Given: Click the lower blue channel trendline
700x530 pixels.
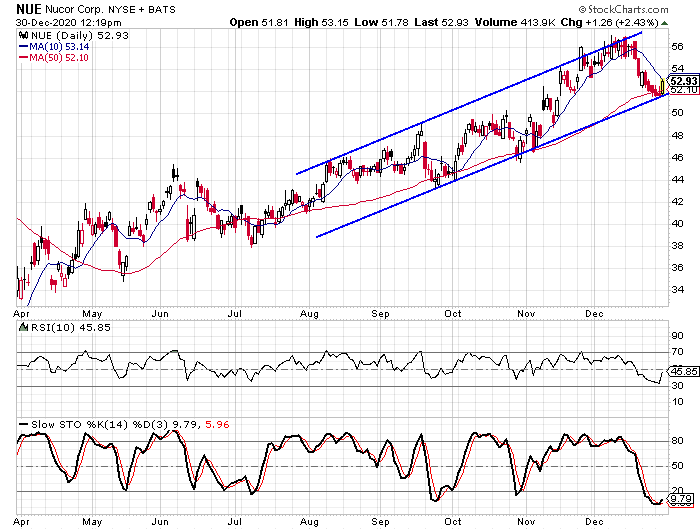Looking at the screenshot, I should (x=492, y=165).
